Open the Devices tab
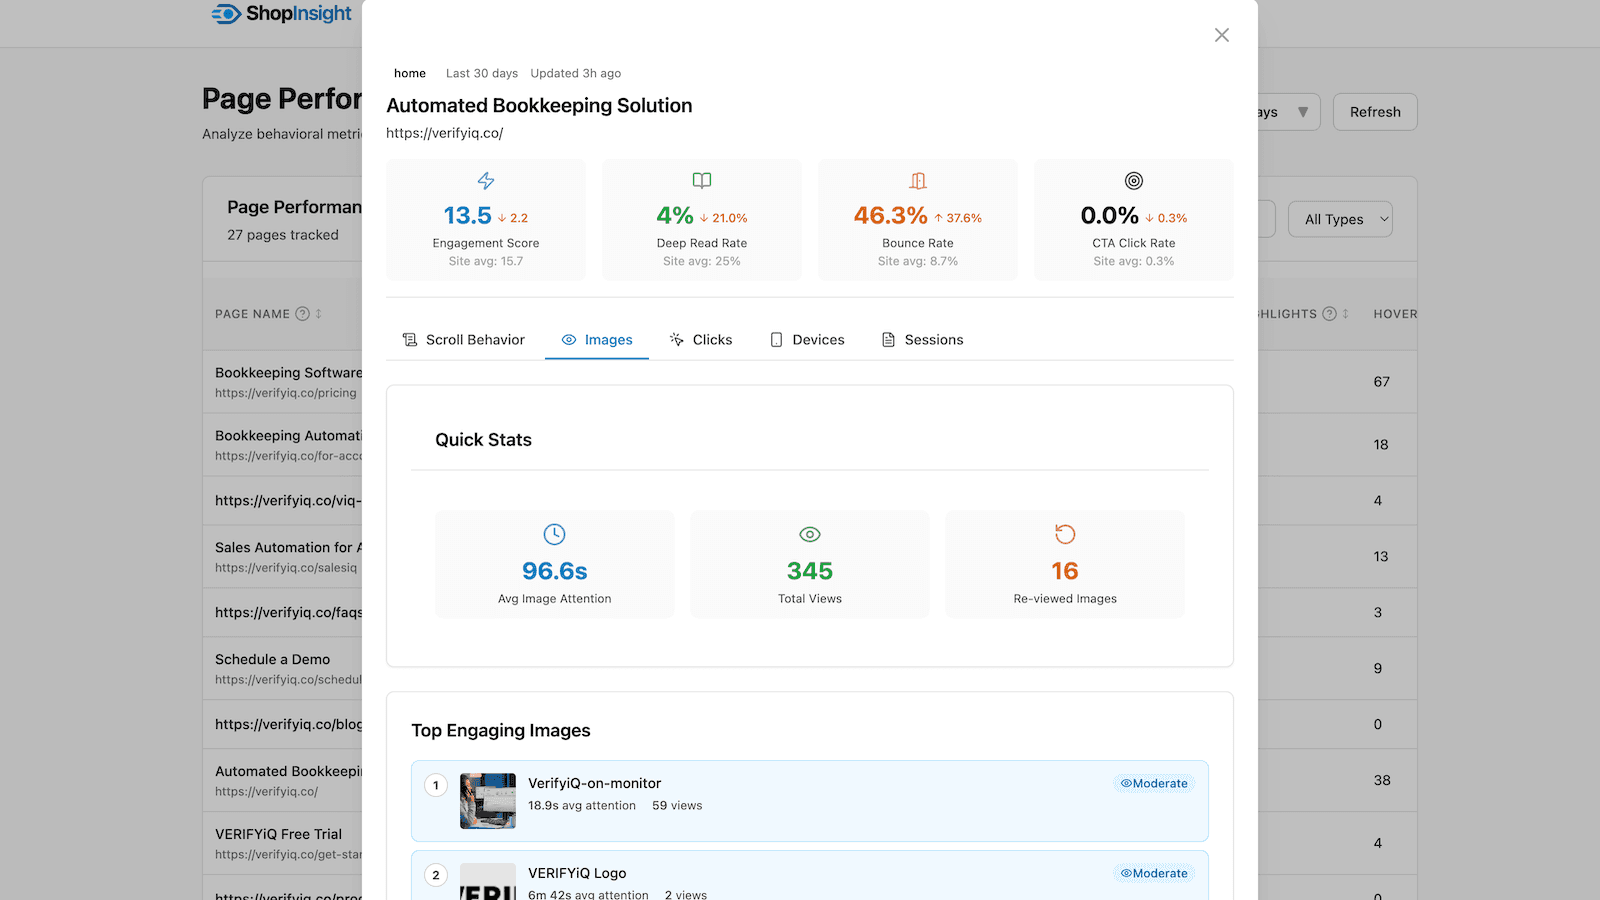The height and width of the screenshot is (900, 1600). pyautogui.click(x=807, y=339)
